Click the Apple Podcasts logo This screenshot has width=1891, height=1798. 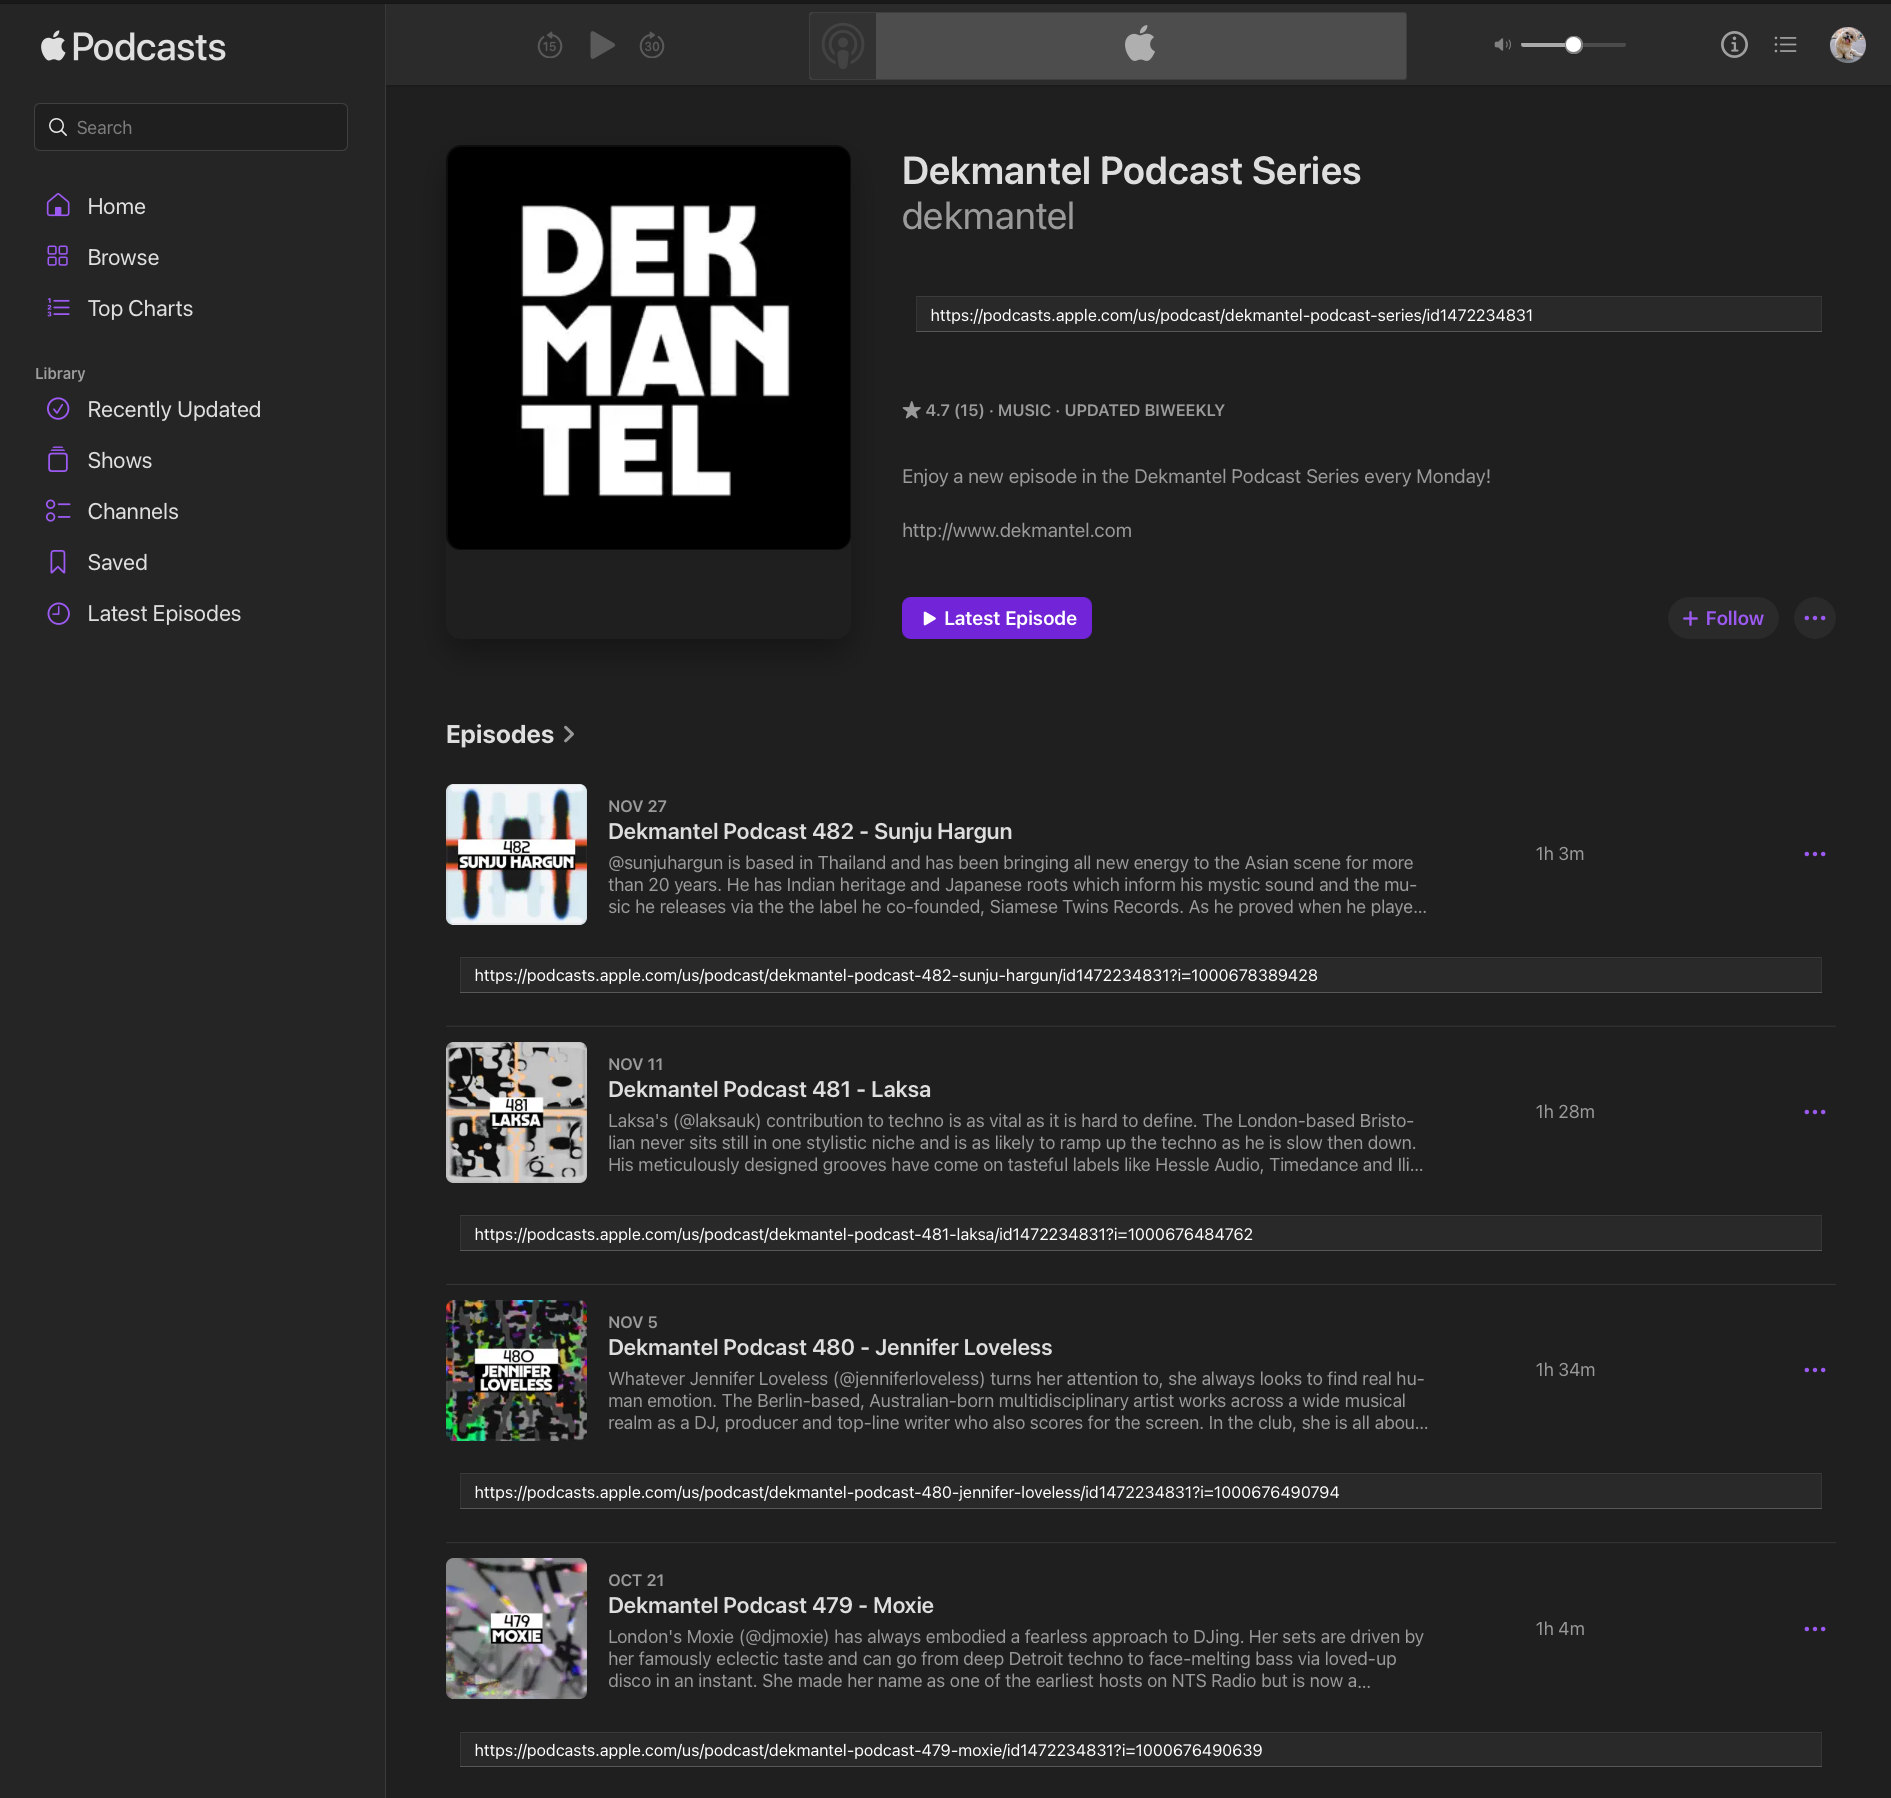point(133,46)
